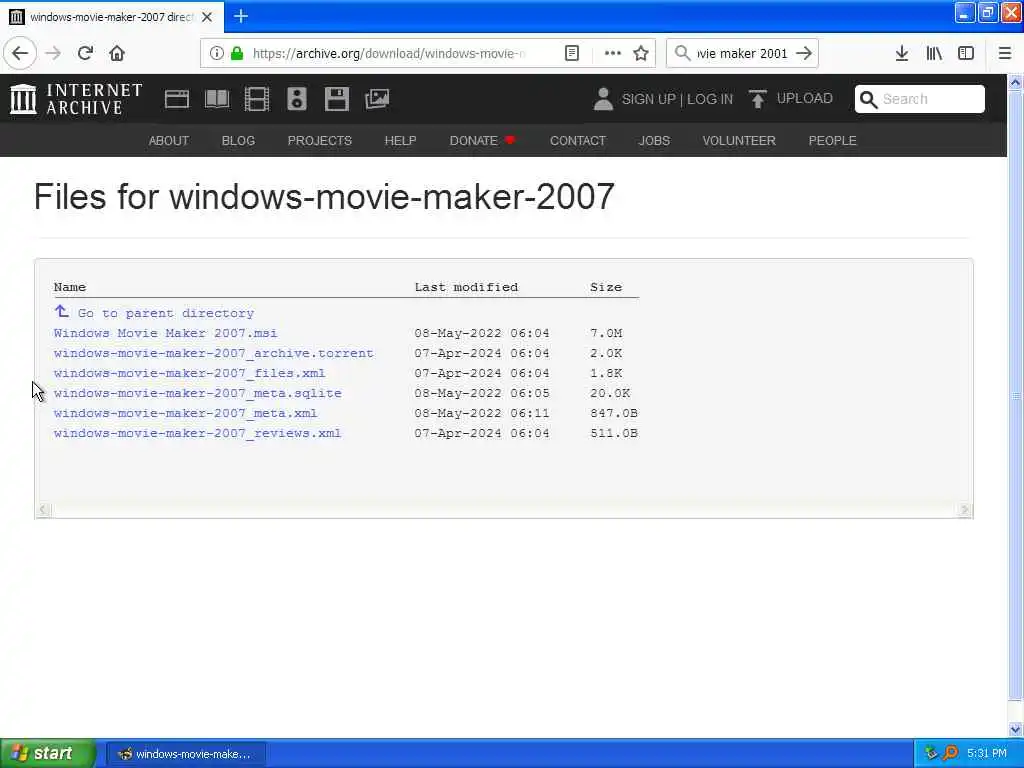Open the Video film icon
This screenshot has width=1024, height=768.
[x=257, y=99]
